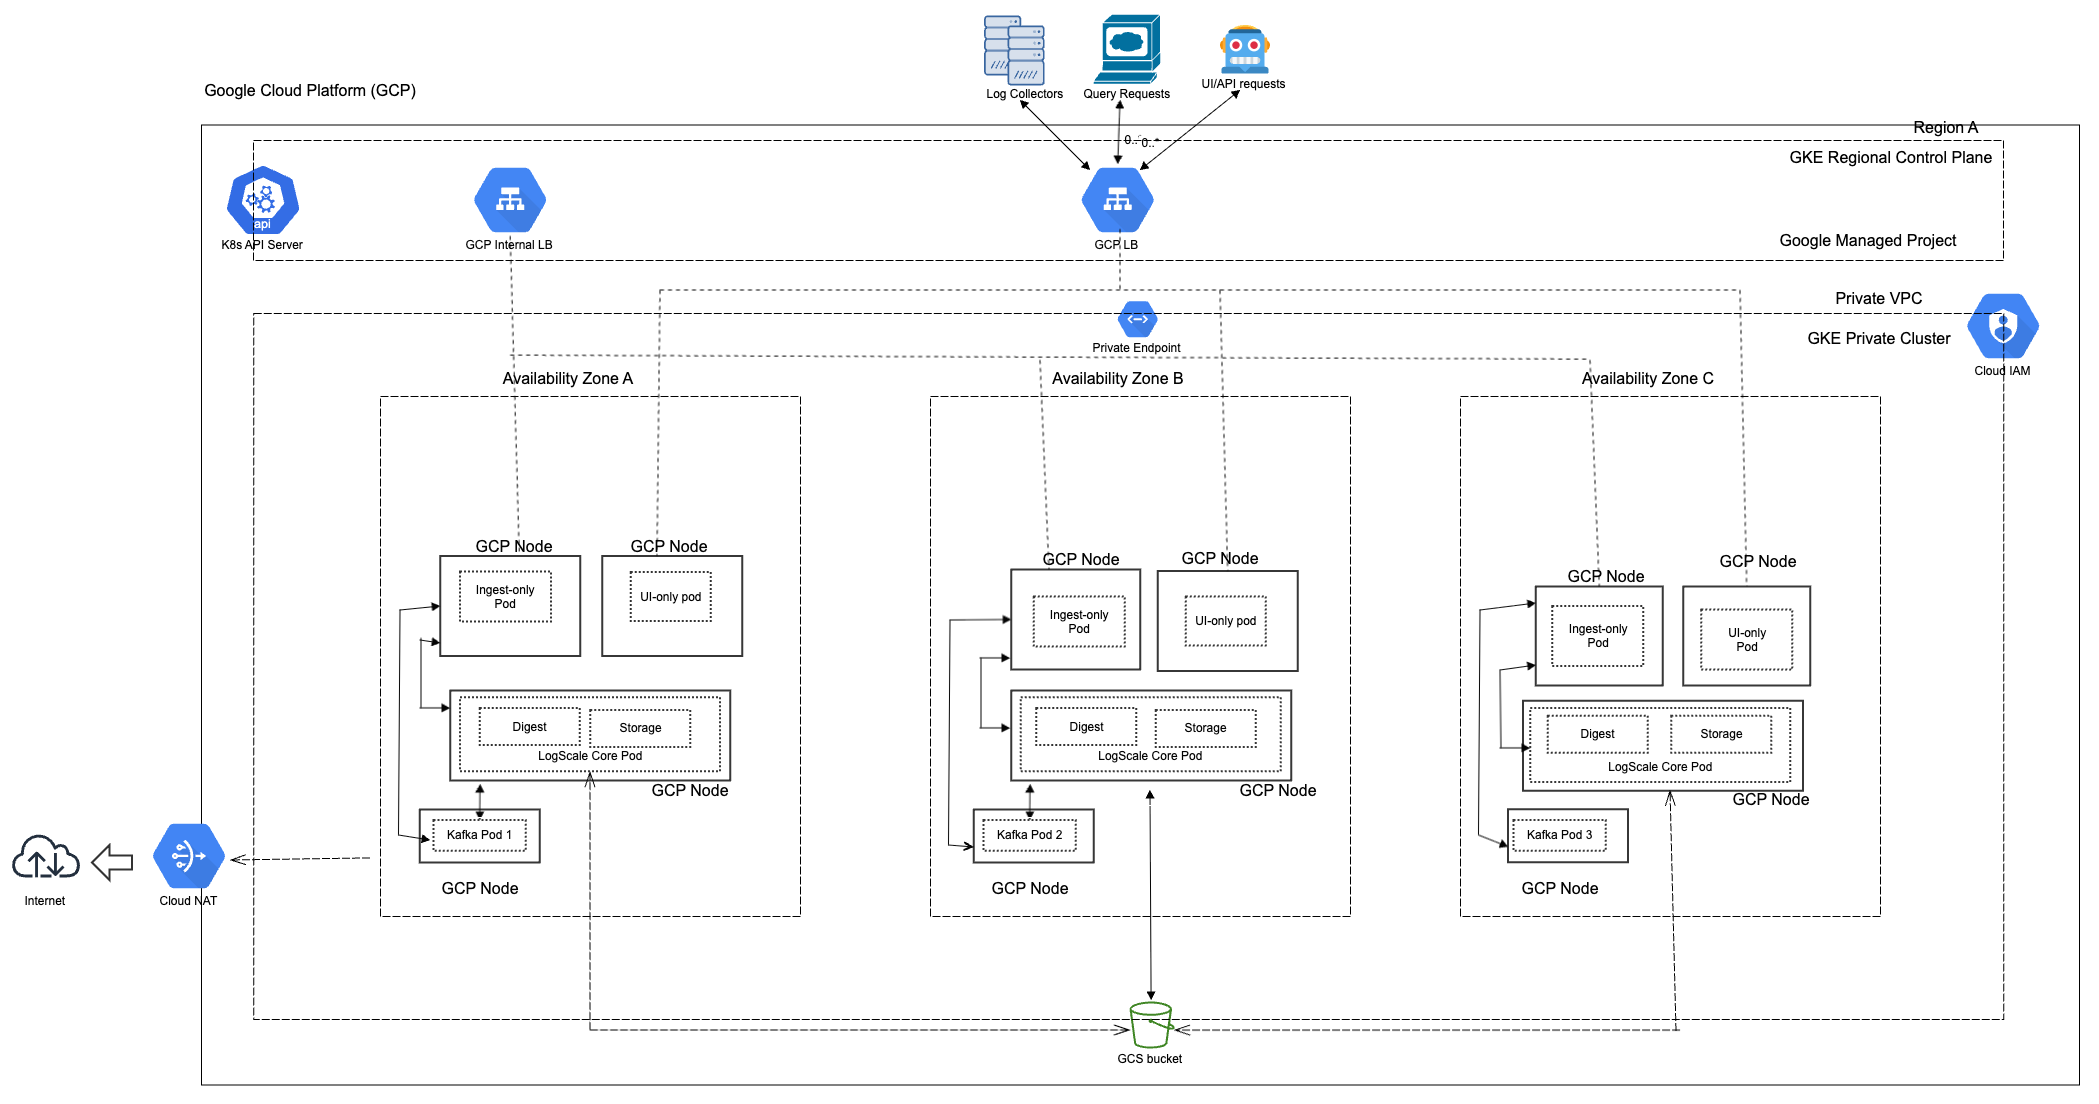
Task: Select the UI-only pod in Zone C
Action: 1746,638
